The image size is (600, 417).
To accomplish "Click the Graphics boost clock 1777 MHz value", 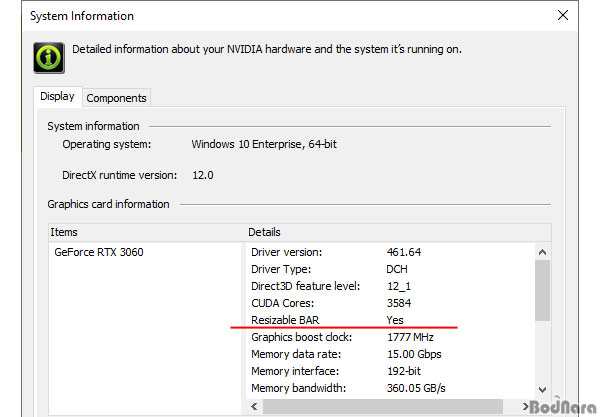I will coord(410,337).
